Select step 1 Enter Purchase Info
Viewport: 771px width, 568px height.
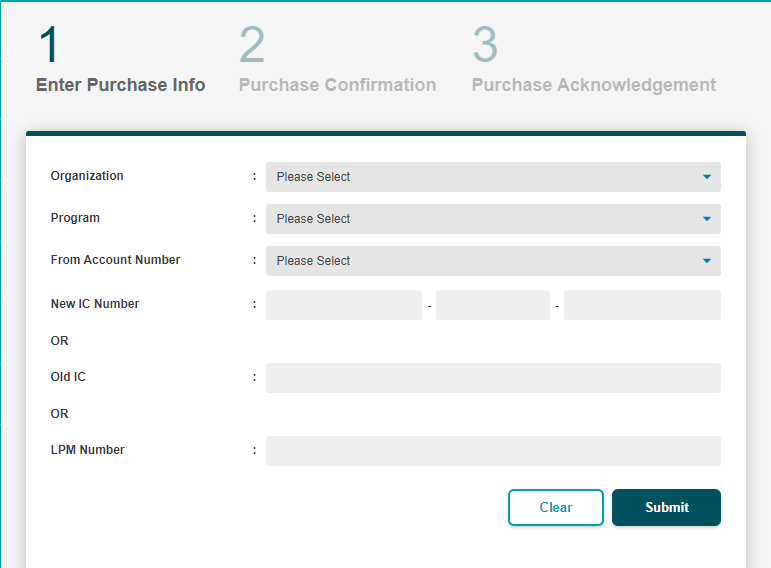[120, 85]
